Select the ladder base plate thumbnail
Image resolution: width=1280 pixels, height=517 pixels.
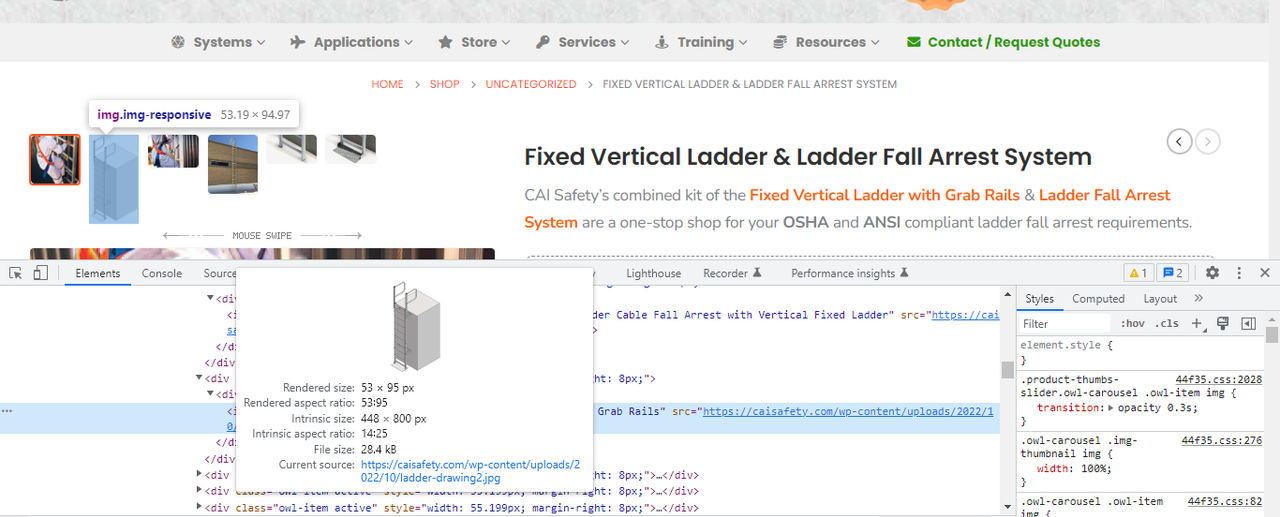[351, 149]
